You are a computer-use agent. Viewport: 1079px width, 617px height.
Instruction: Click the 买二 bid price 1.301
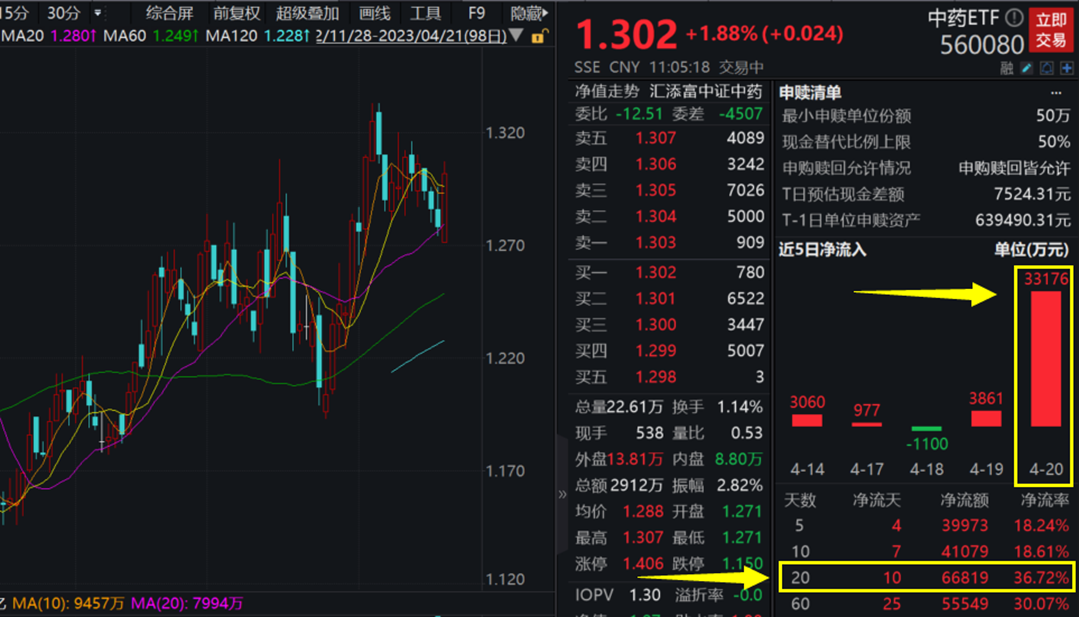pyautogui.click(x=655, y=299)
